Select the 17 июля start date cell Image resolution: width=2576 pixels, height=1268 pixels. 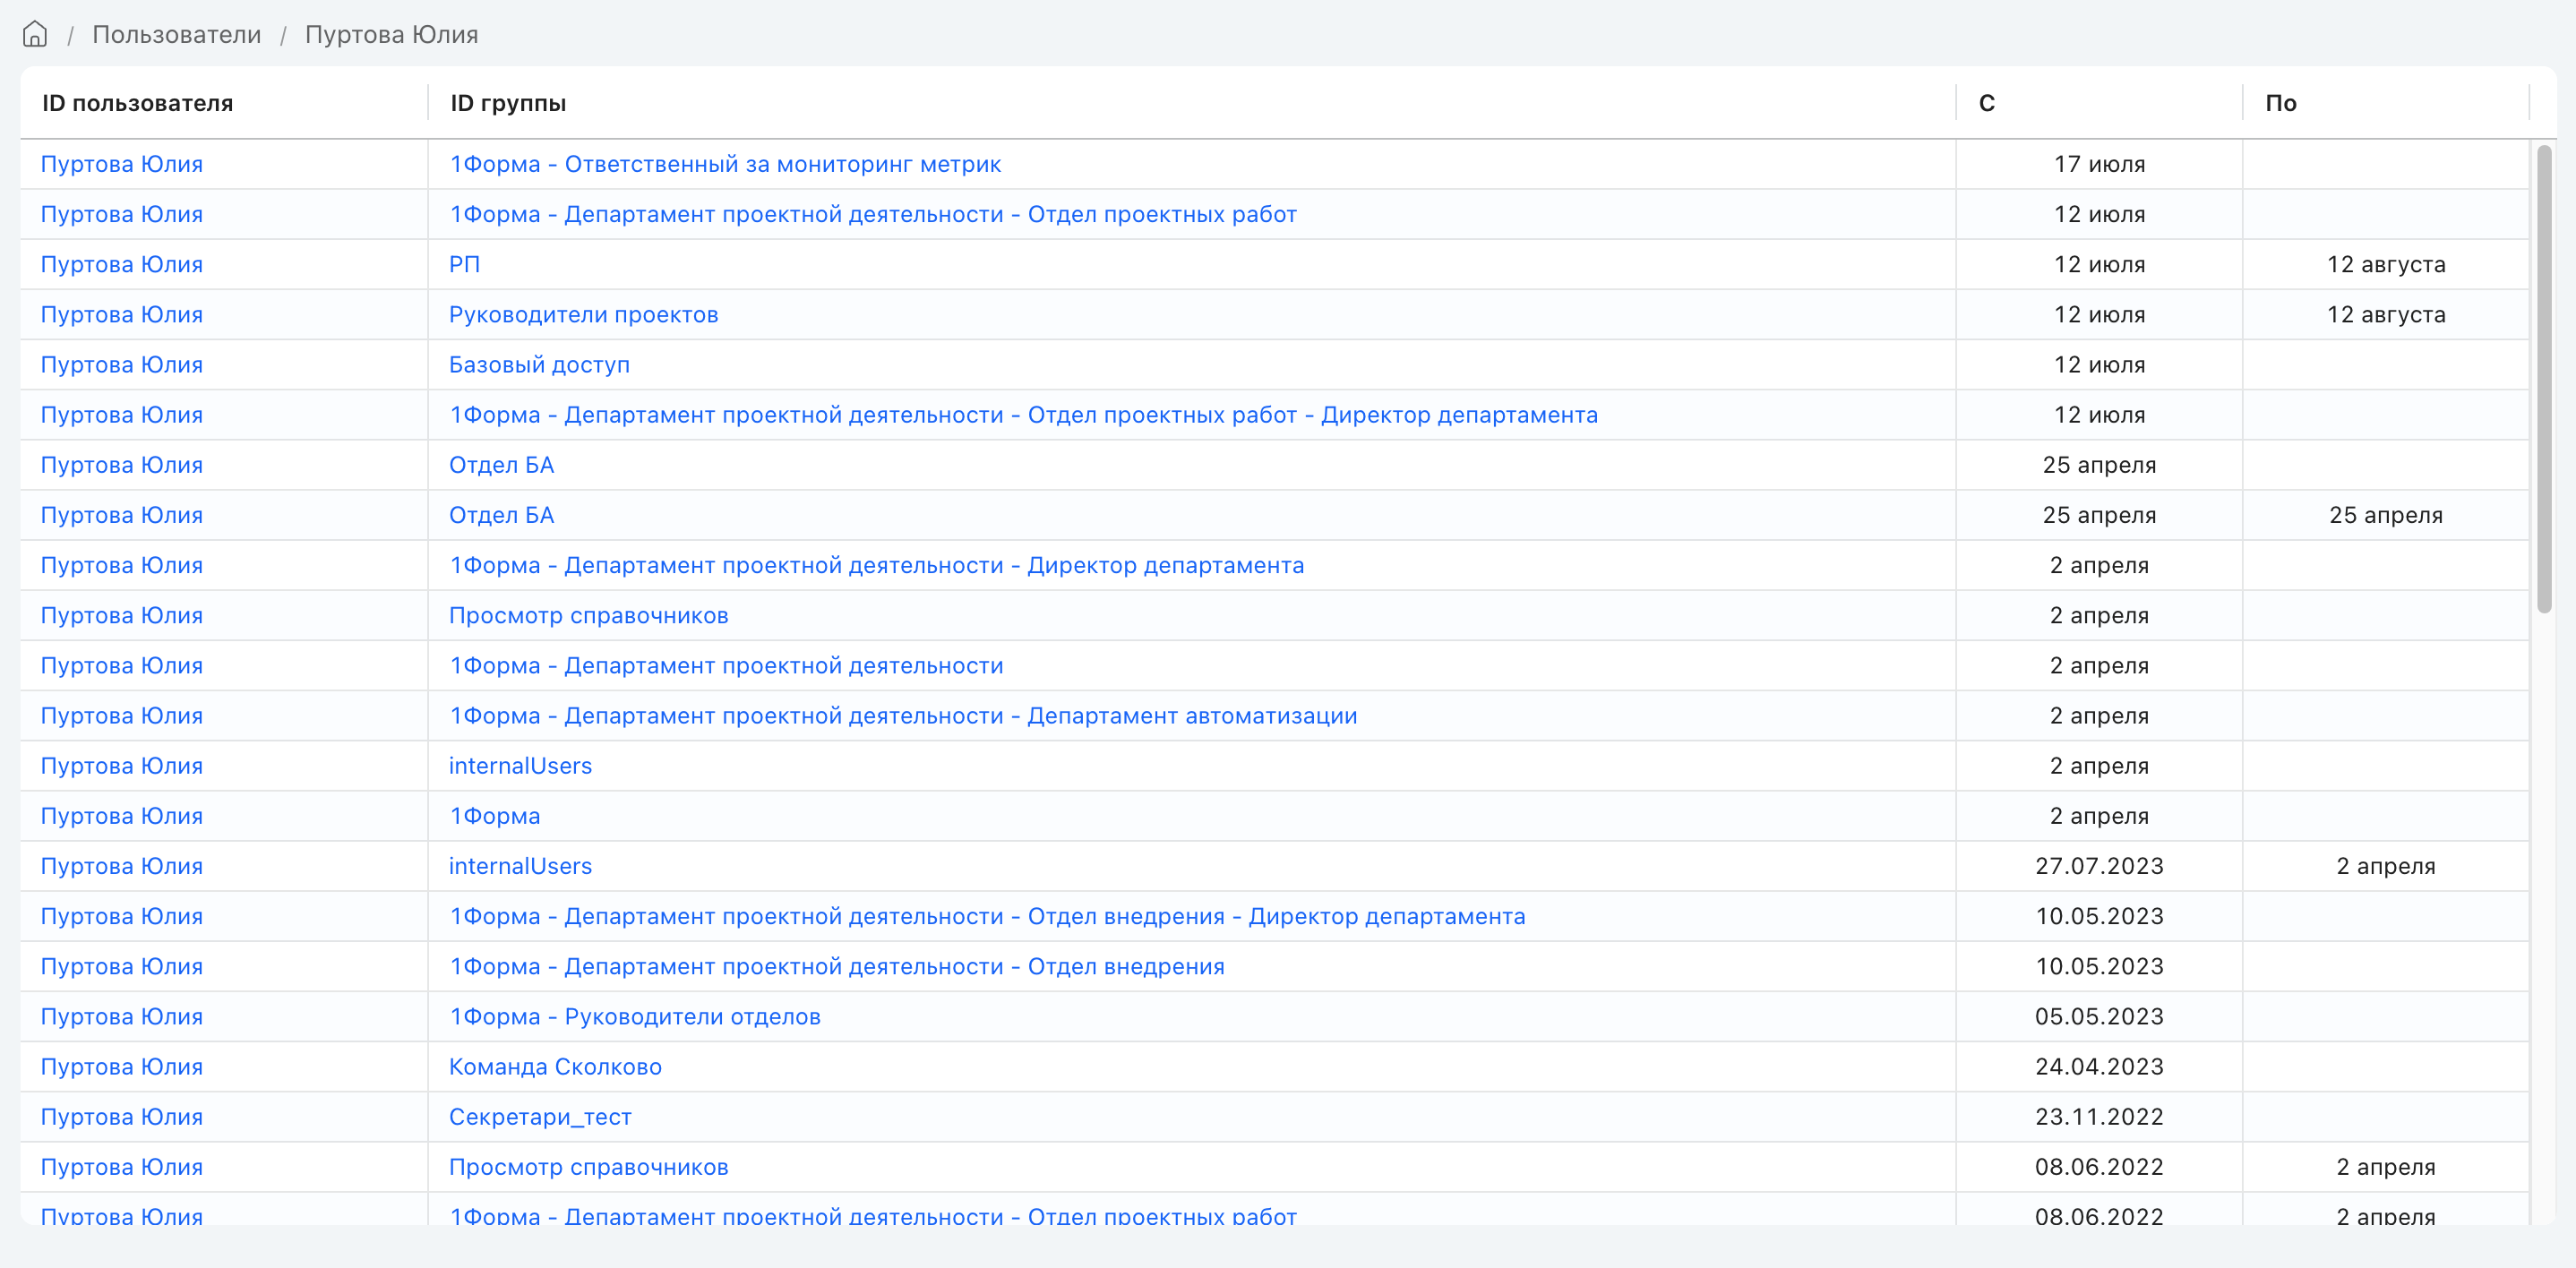coord(2099,164)
